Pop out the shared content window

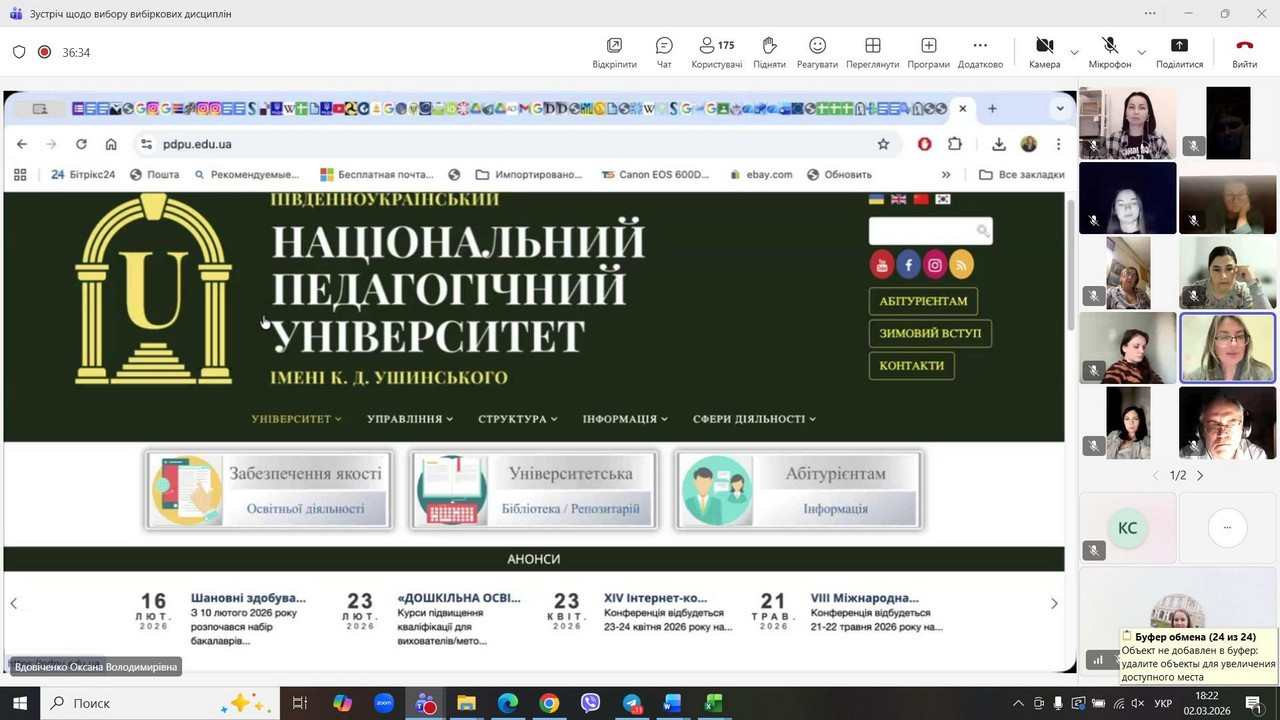coord(614,52)
